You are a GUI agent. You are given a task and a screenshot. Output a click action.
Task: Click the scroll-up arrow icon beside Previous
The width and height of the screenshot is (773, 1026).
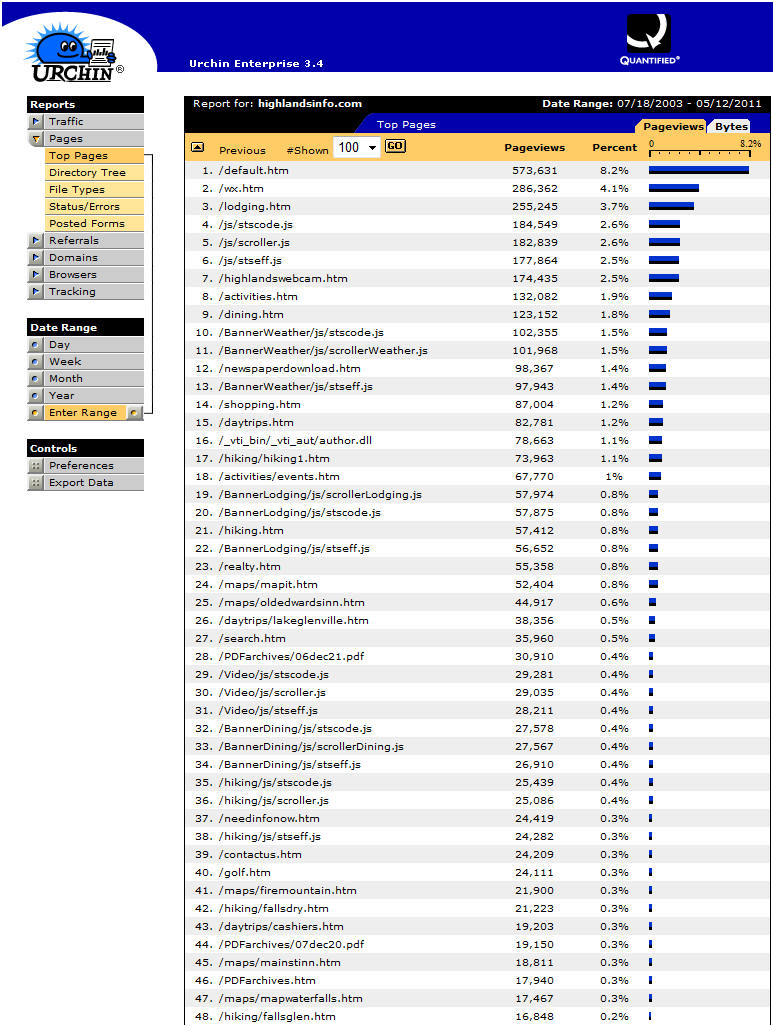click(198, 147)
